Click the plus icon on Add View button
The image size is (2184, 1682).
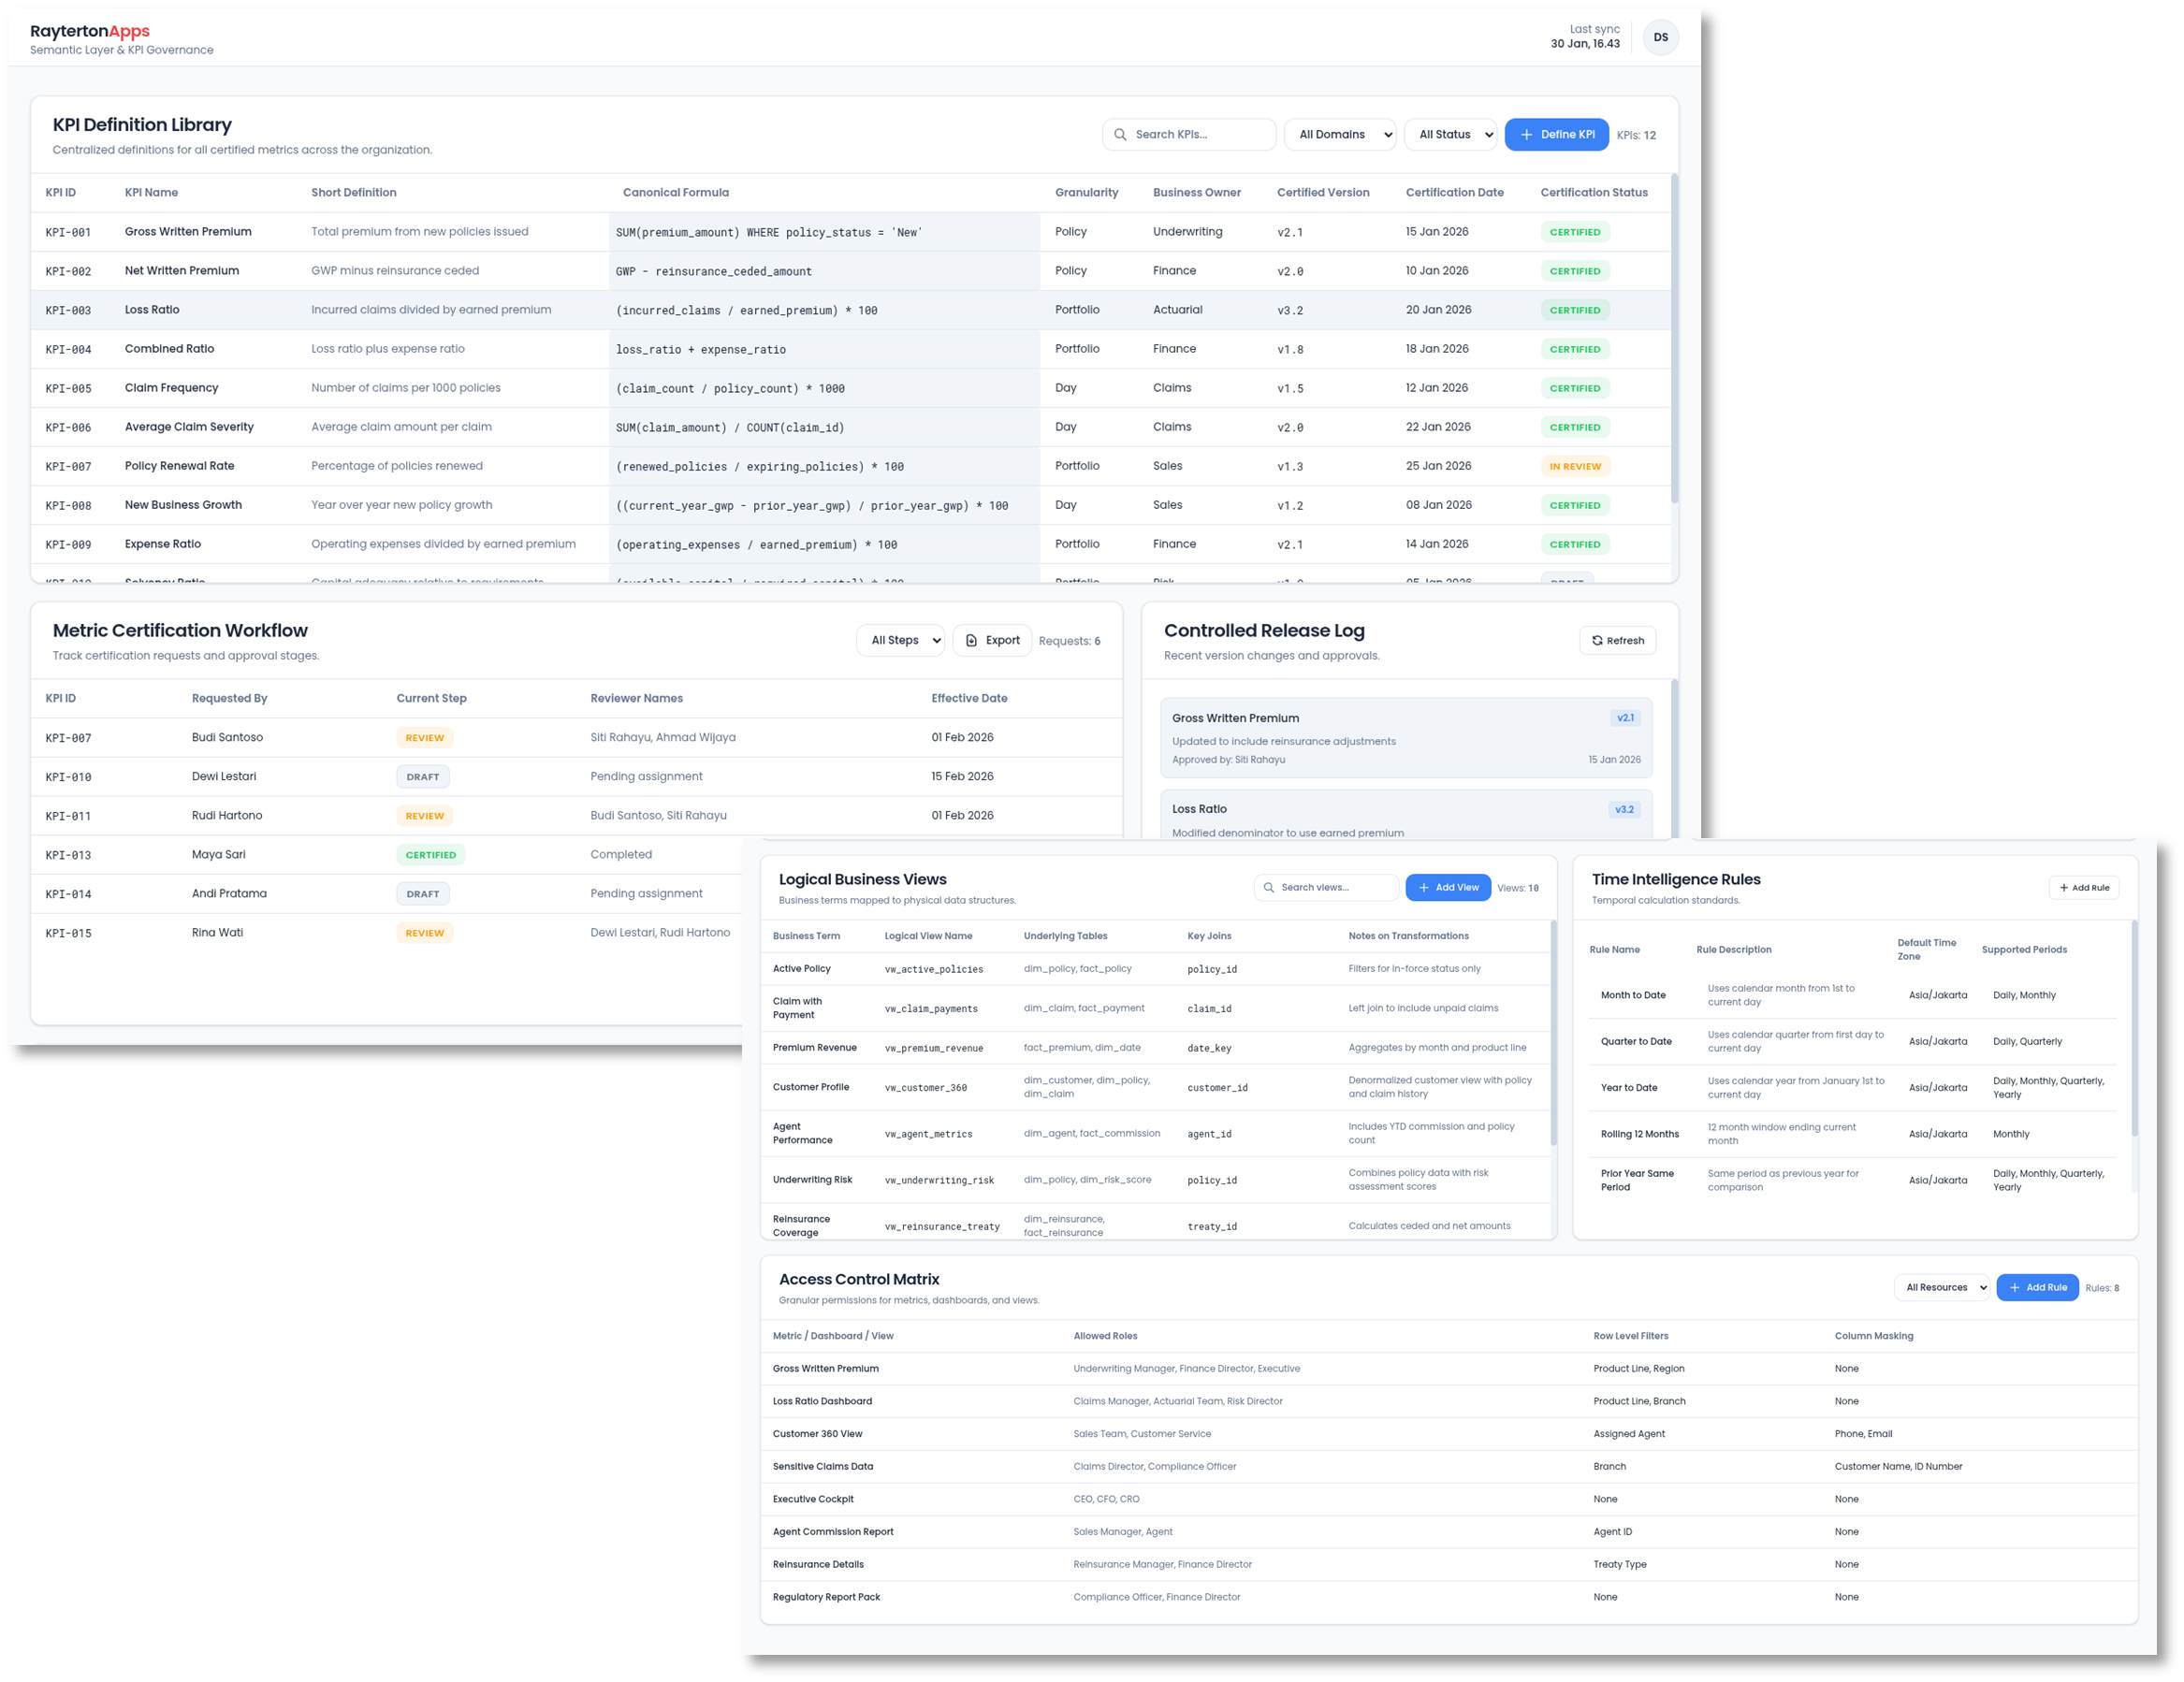tap(1423, 887)
